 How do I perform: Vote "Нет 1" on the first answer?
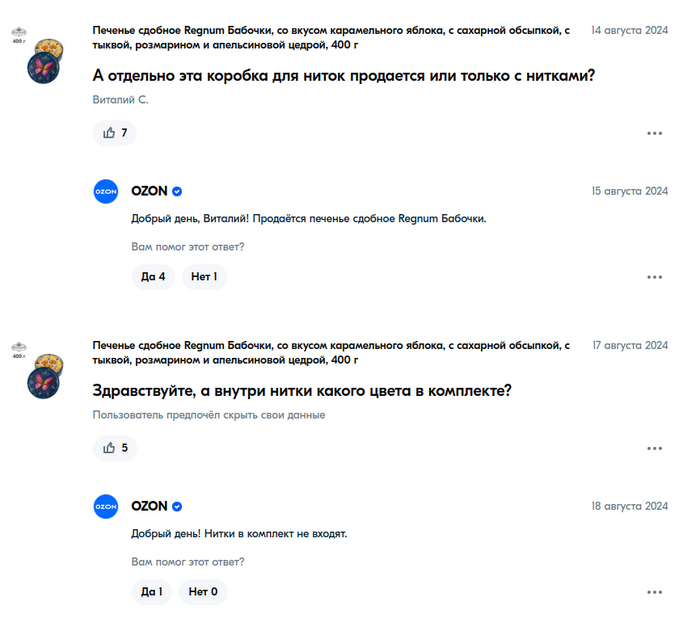(x=204, y=276)
